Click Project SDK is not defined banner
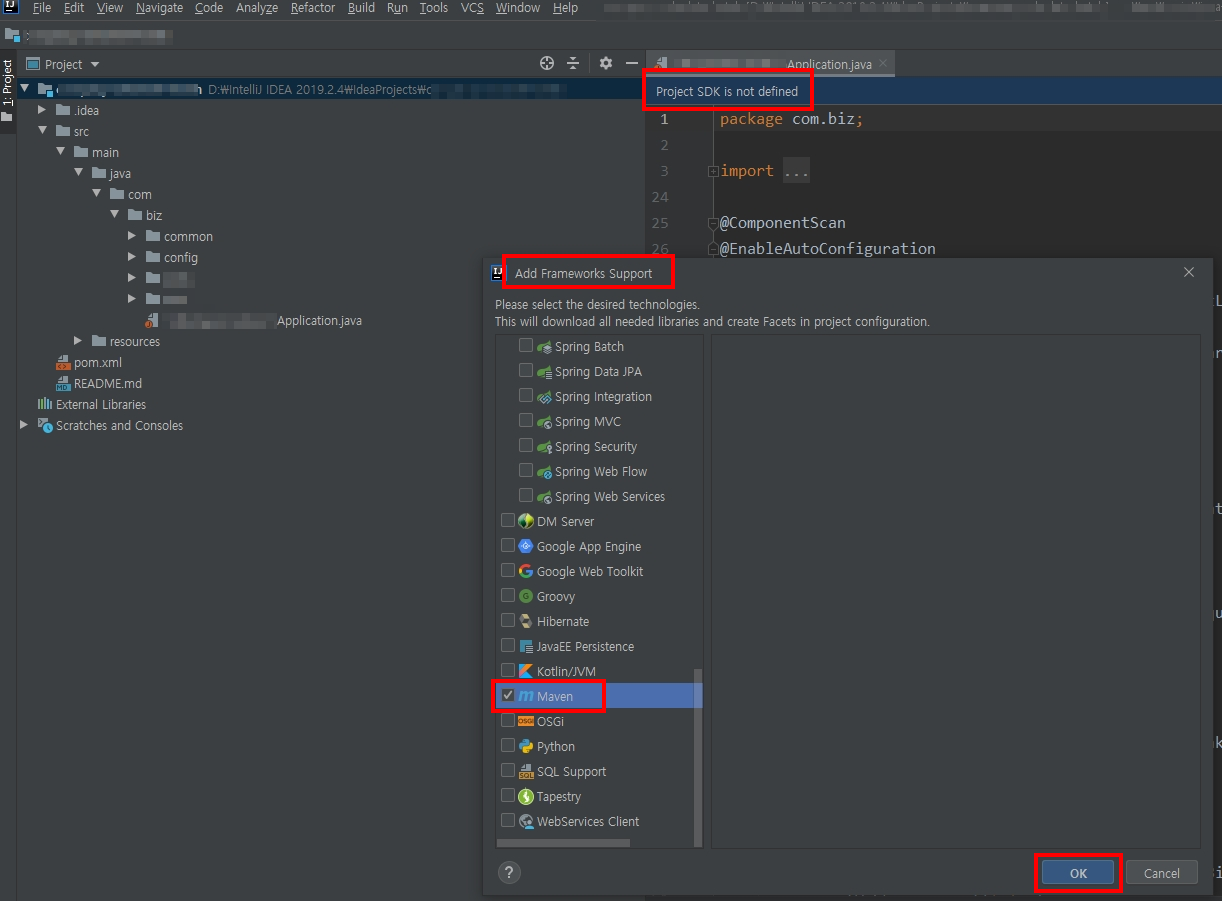The image size is (1222, 901). pyautogui.click(x=727, y=91)
